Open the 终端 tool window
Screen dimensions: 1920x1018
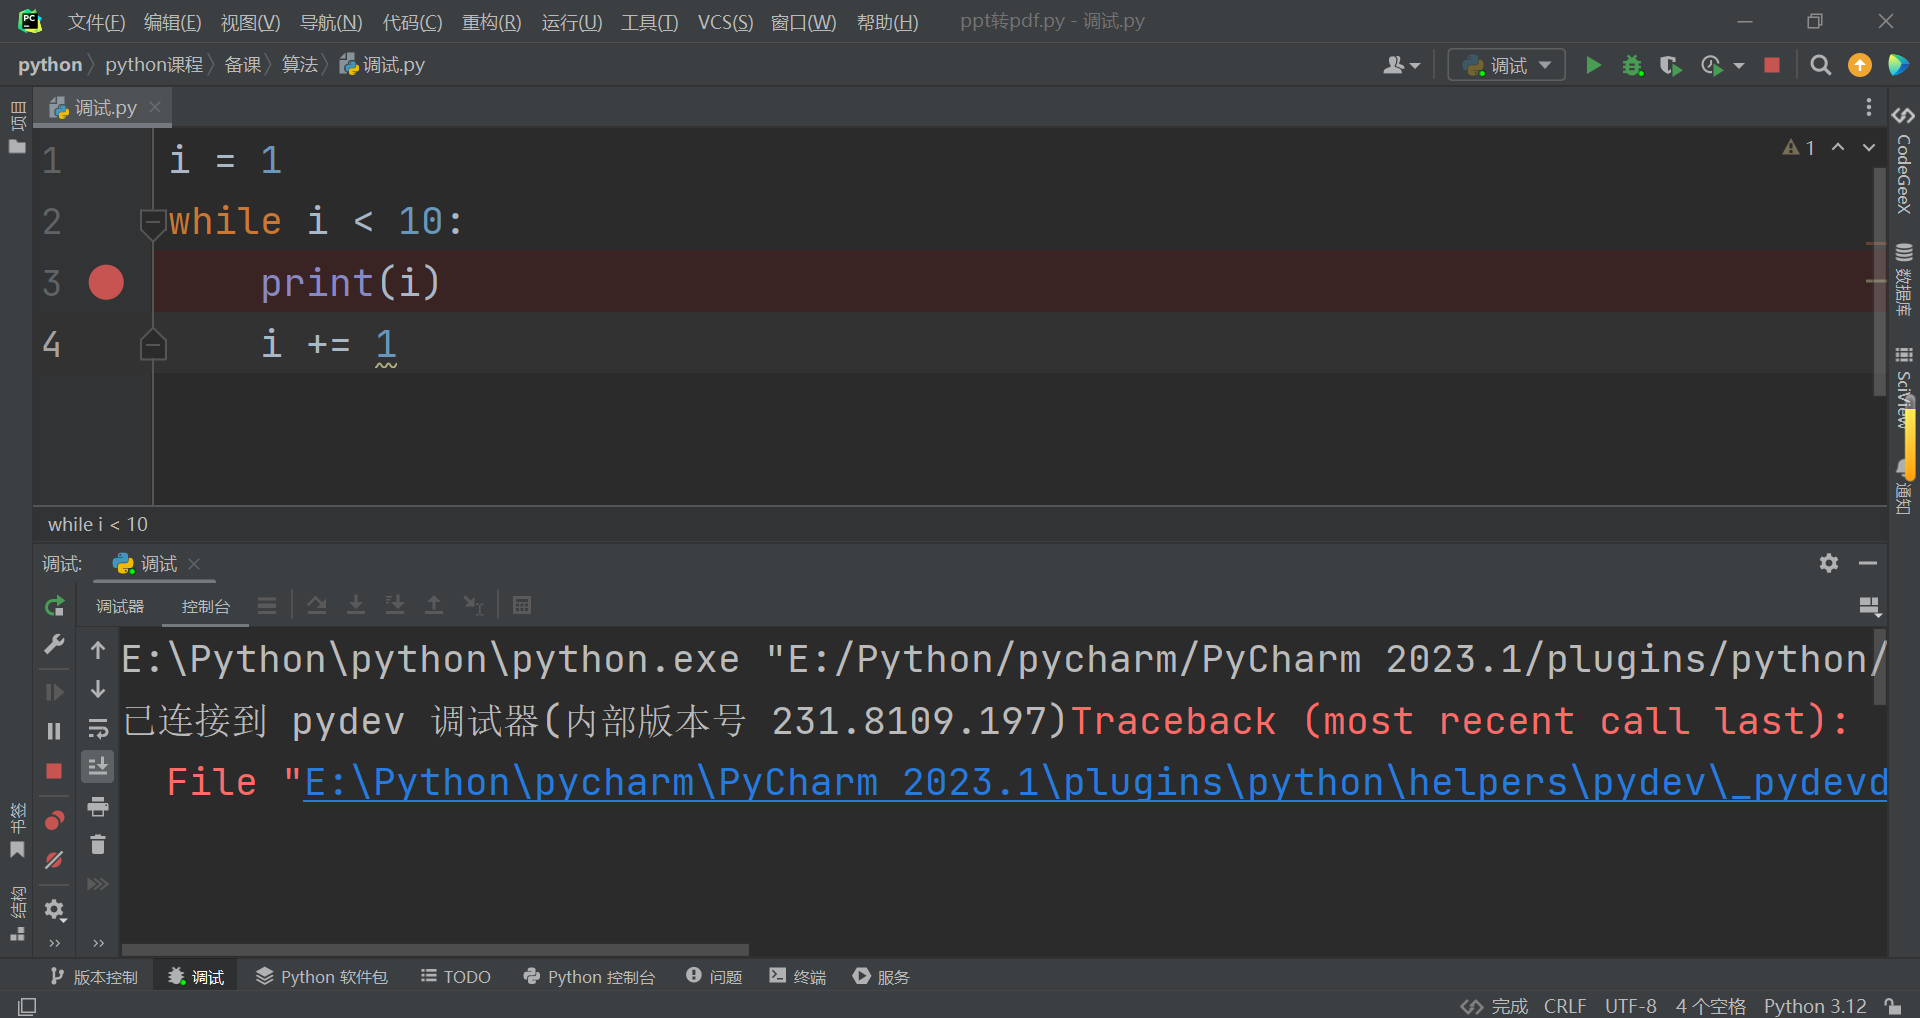(x=798, y=977)
